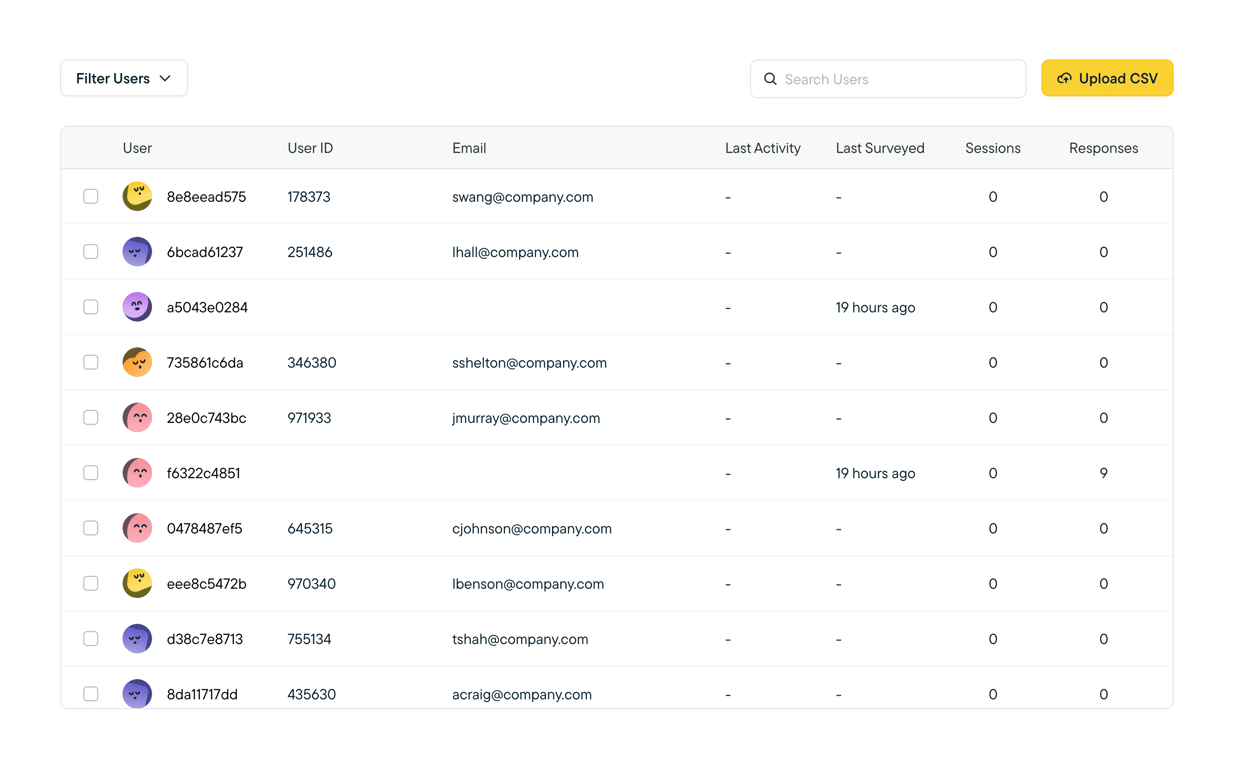Click user name 28e0c743bc

tap(206, 418)
